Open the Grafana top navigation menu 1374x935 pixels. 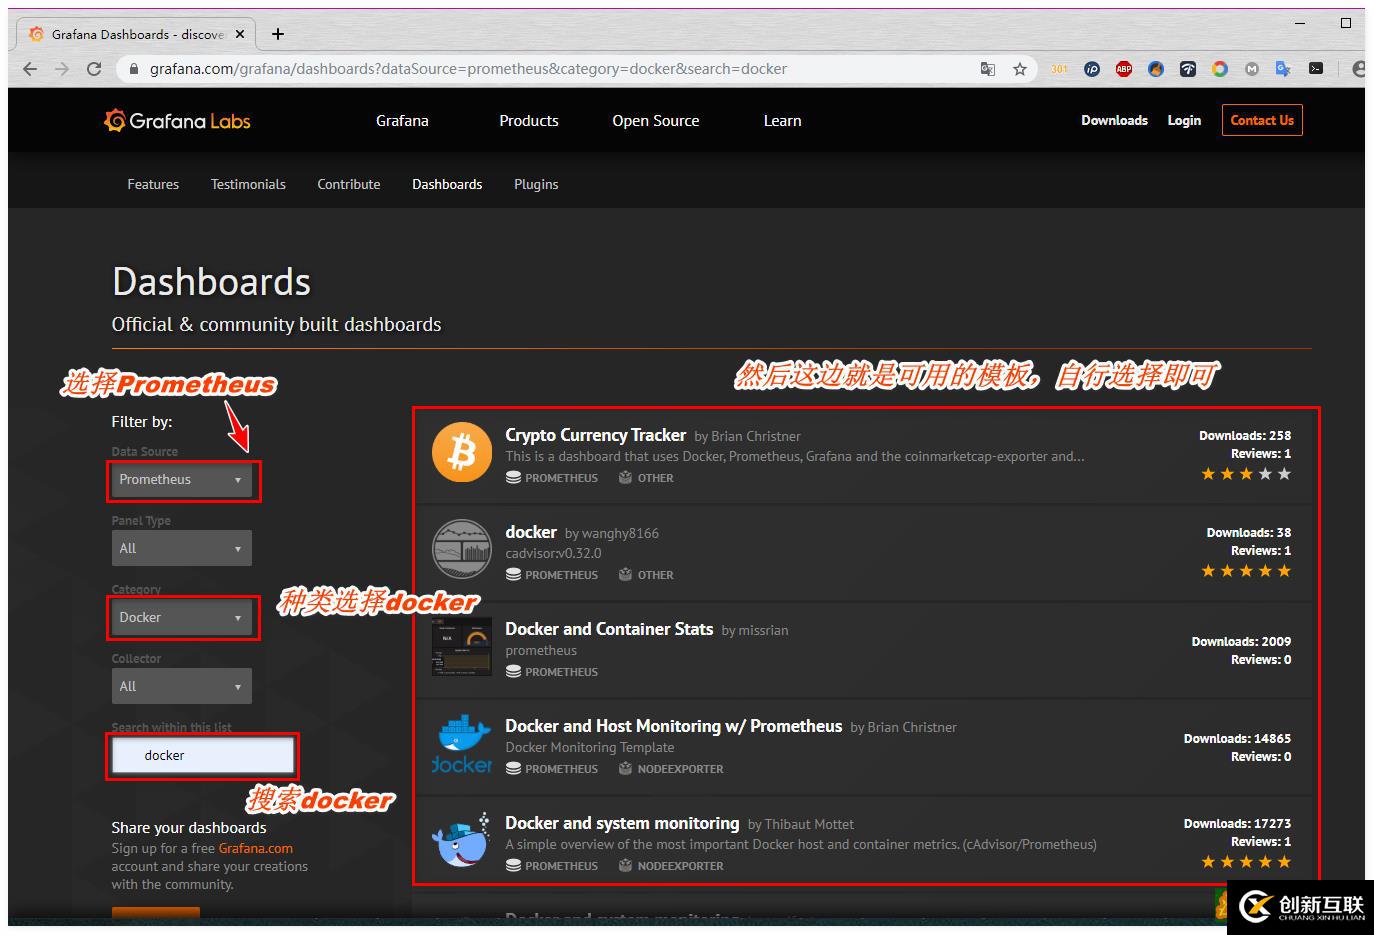[x=402, y=121]
